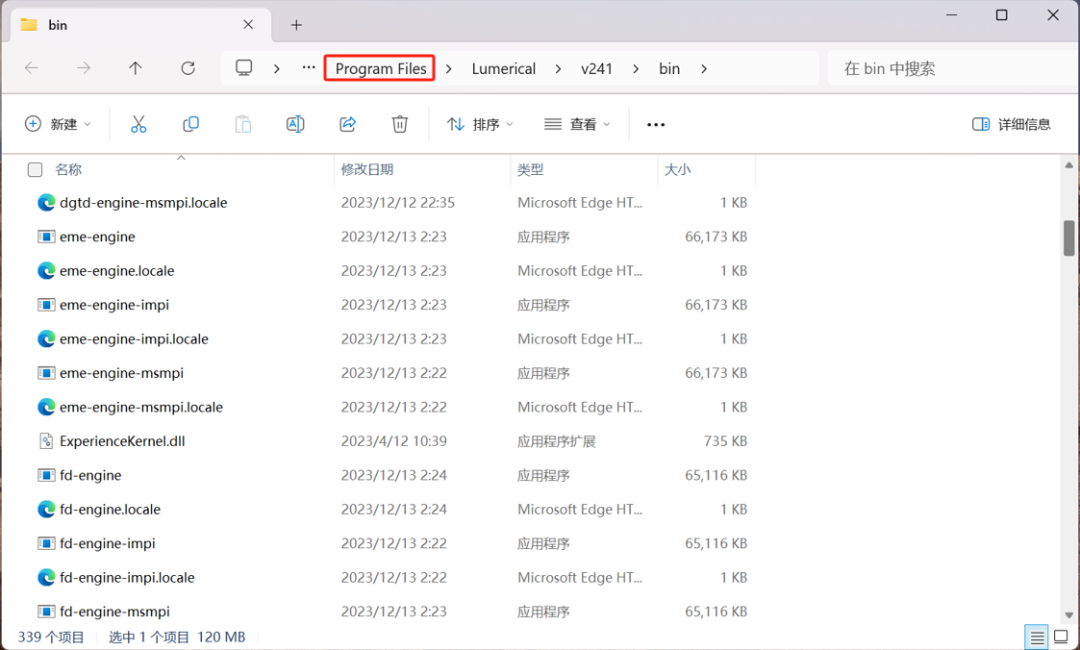Expand the 查看 view dropdown
1080x650 pixels.
577,124
